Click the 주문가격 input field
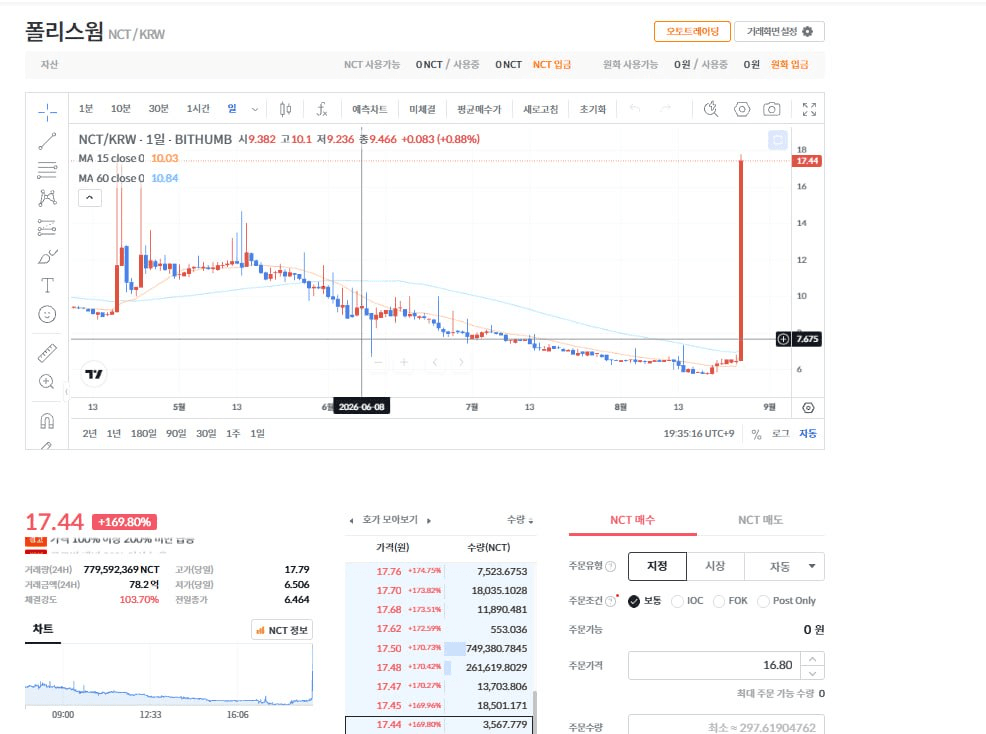 [714, 665]
